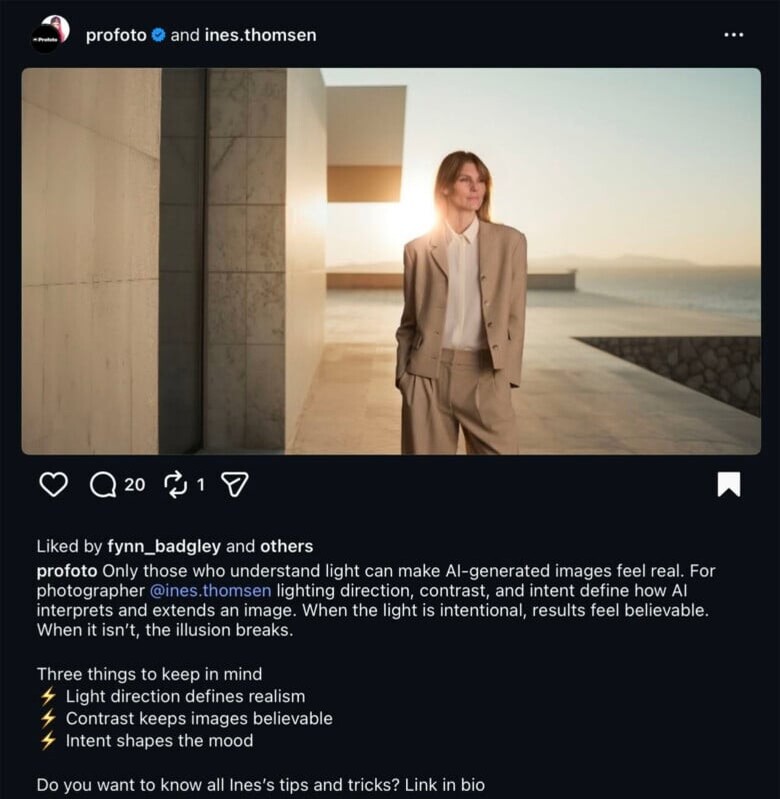Open ines.thomsen profile from header
The image size is (780, 799).
click(x=260, y=35)
